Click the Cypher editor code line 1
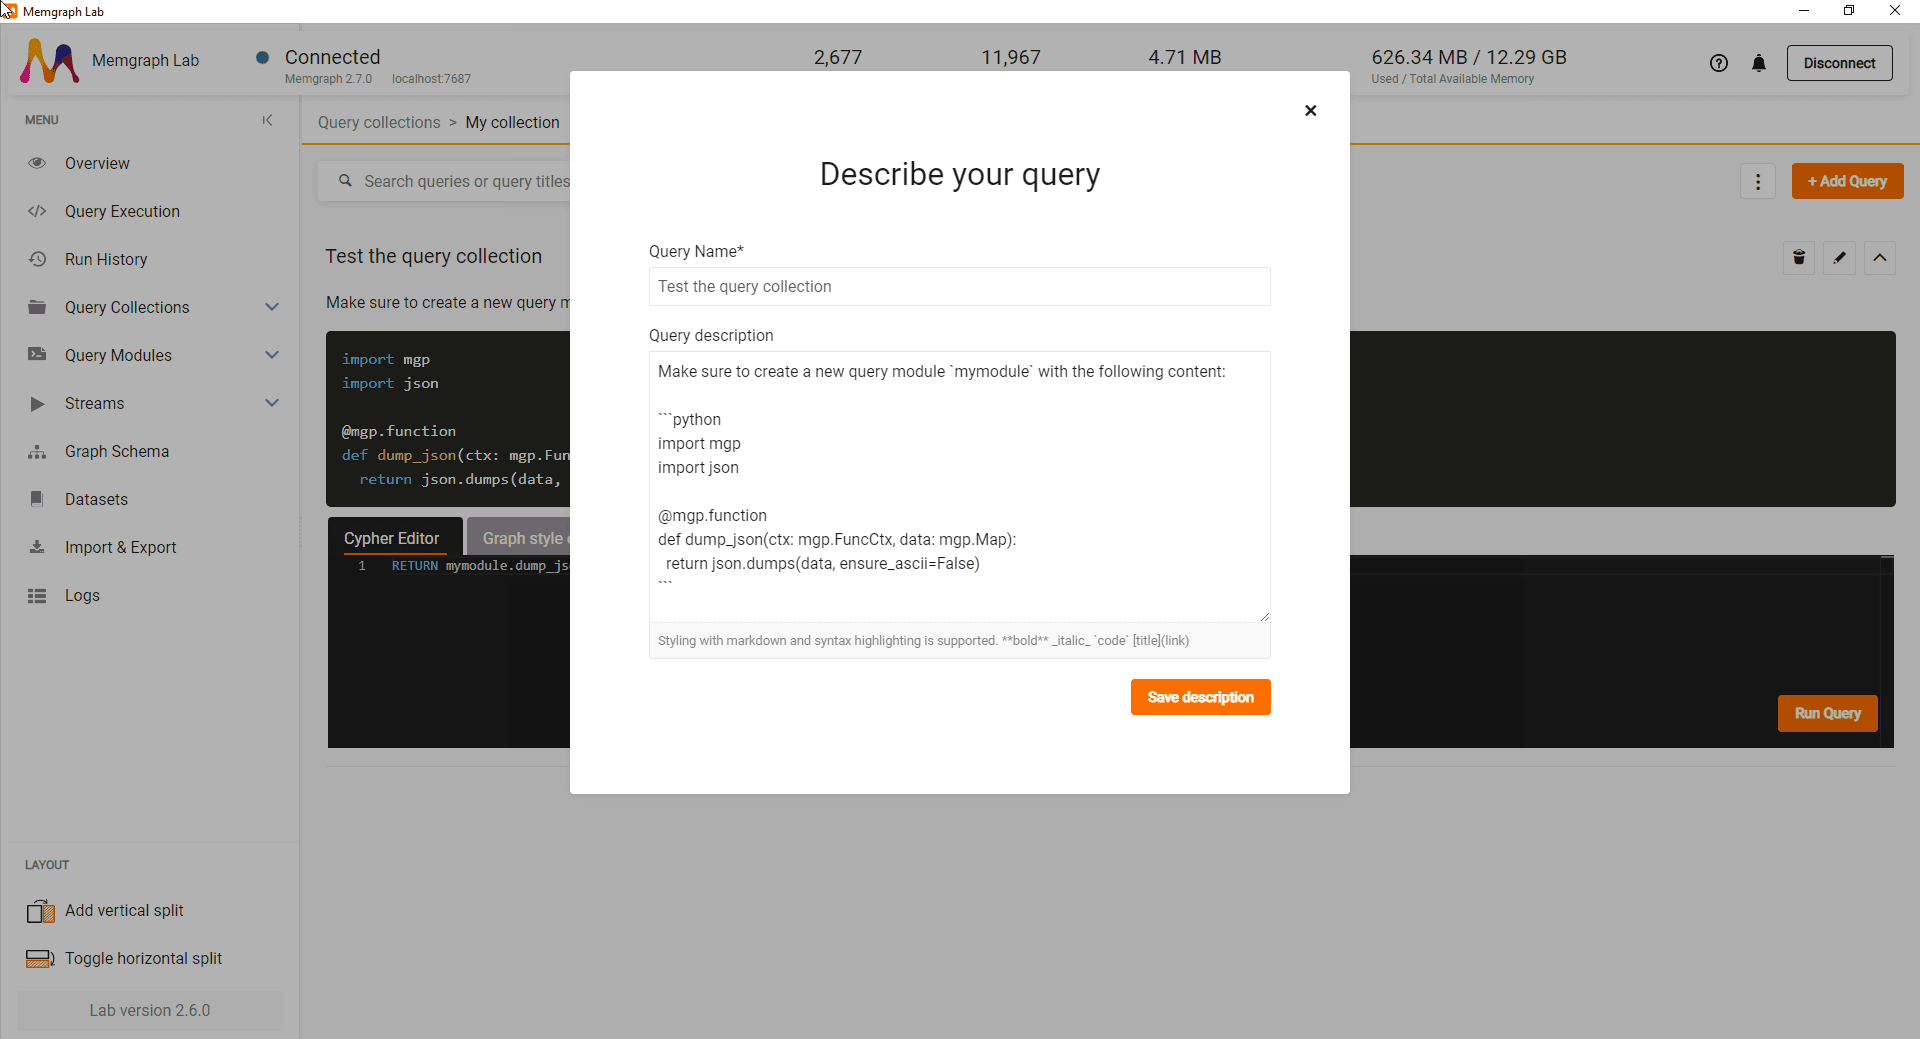 (480, 566)
